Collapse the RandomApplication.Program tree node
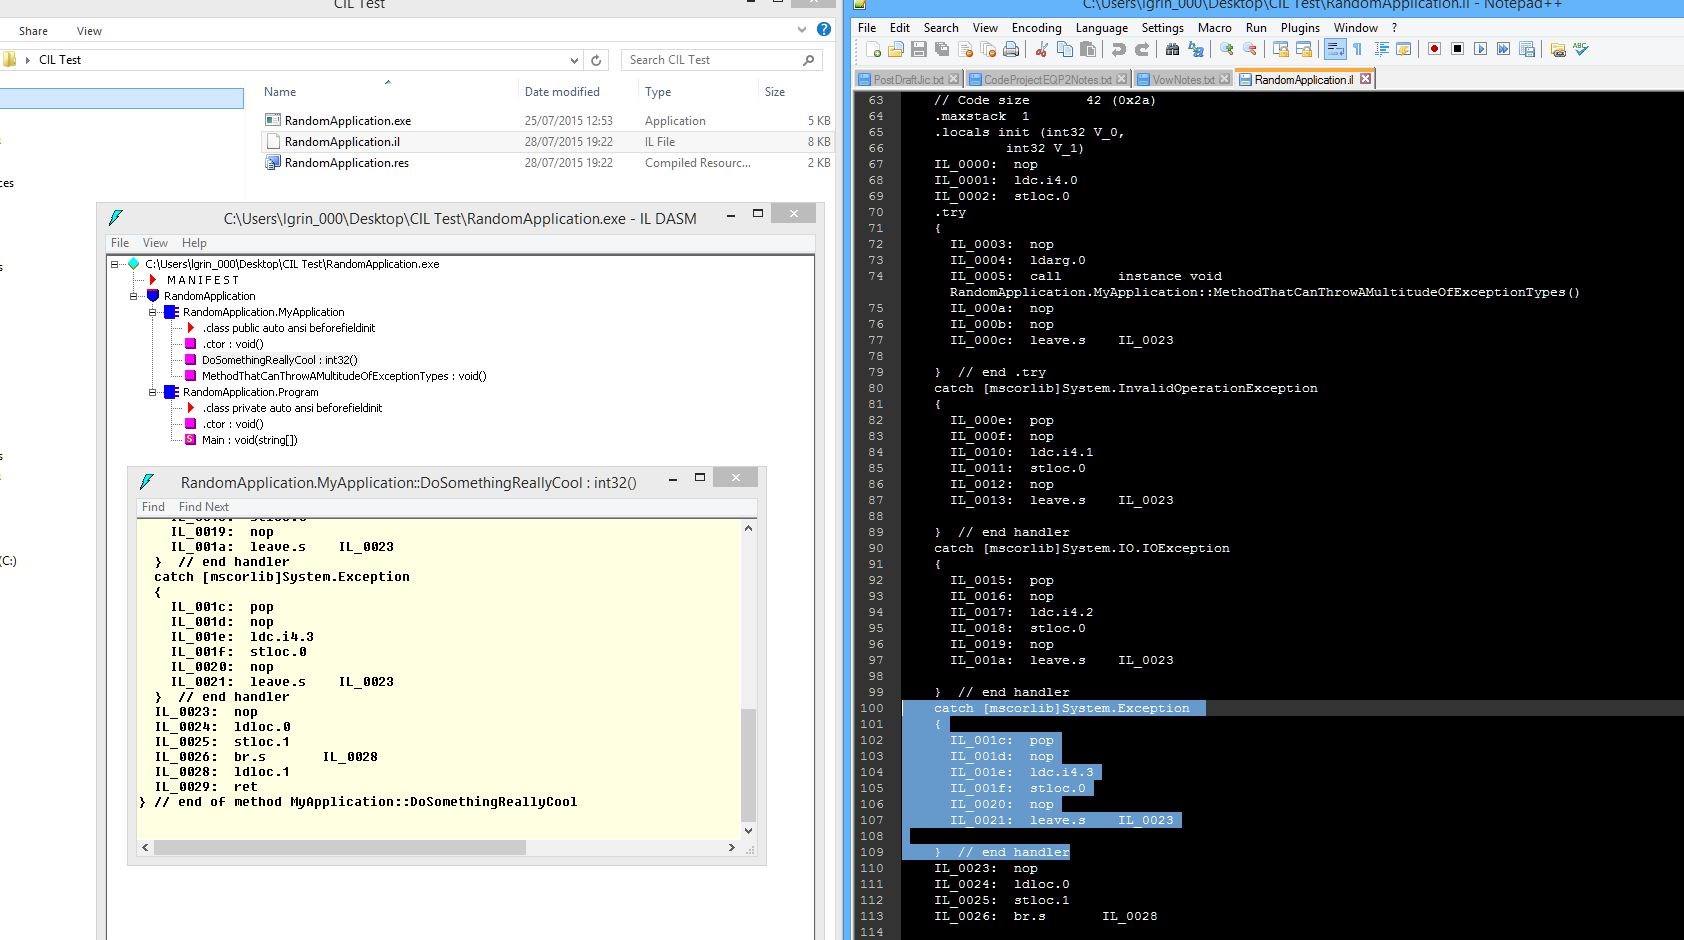 (x=153, y=392)
